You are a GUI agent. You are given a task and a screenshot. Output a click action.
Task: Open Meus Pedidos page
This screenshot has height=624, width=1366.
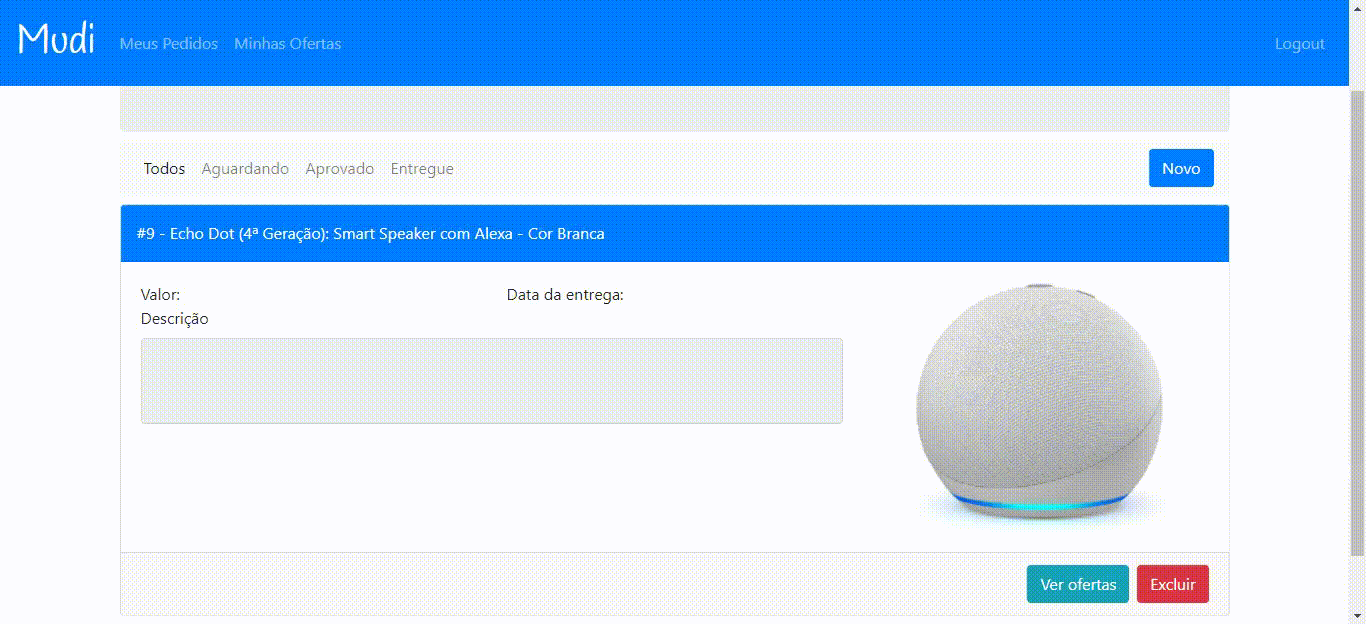(x=169, y=44)
